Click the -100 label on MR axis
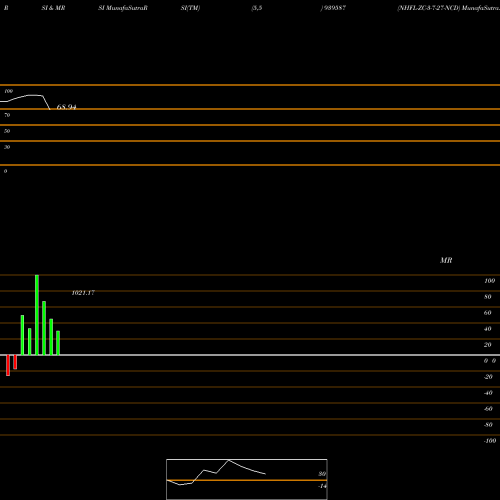500x500 pixels. click(x=490, y=441)
